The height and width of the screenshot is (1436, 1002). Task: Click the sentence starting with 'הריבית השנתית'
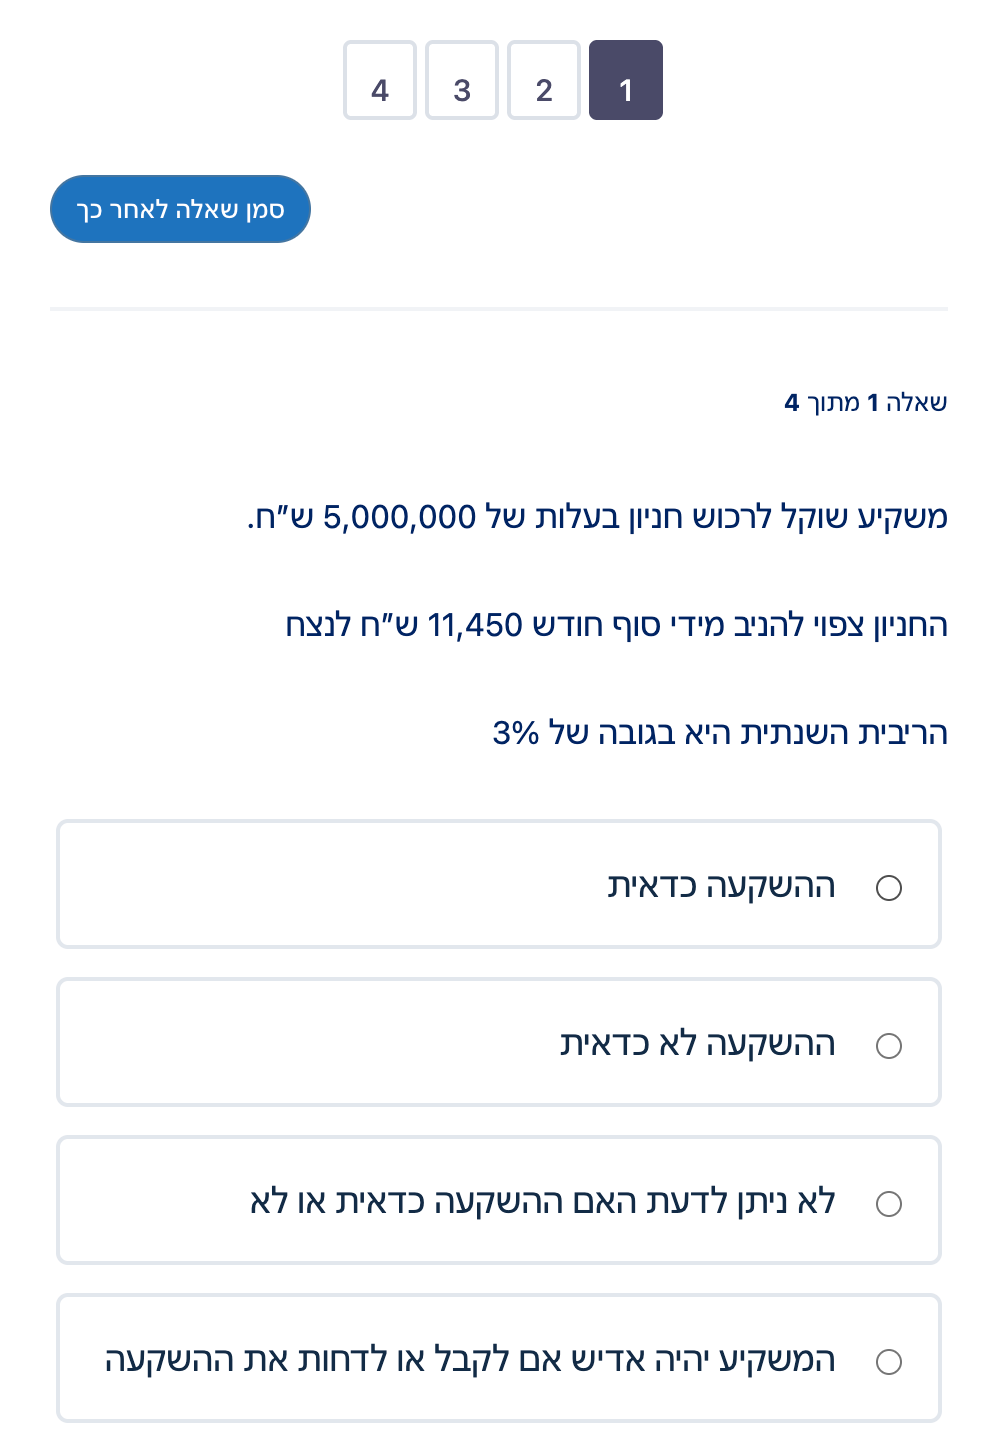[720, 734]
